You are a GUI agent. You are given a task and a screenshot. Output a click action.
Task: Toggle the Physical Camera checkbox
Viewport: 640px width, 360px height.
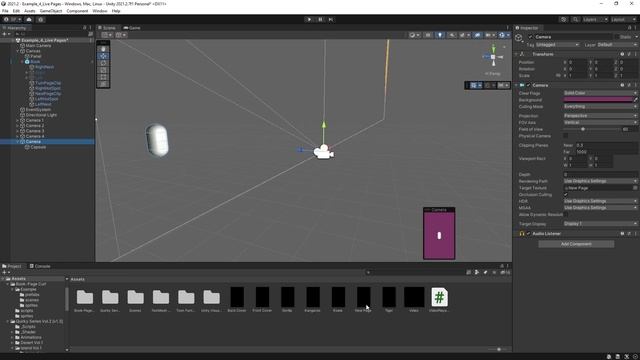pyautogui.click(x=566, y=136)
